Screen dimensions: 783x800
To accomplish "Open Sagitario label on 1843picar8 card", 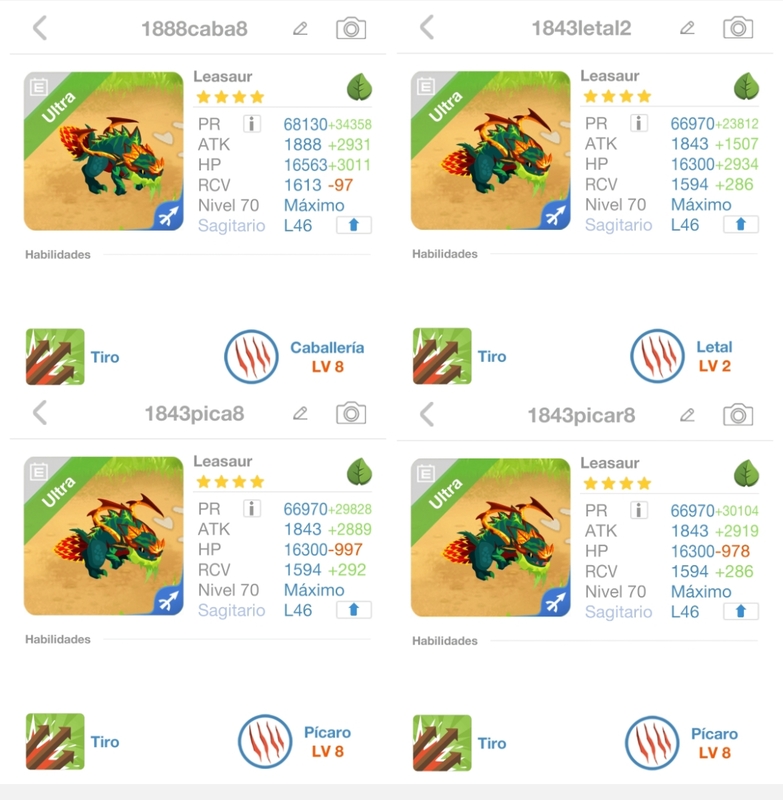I will coord(618,612).
